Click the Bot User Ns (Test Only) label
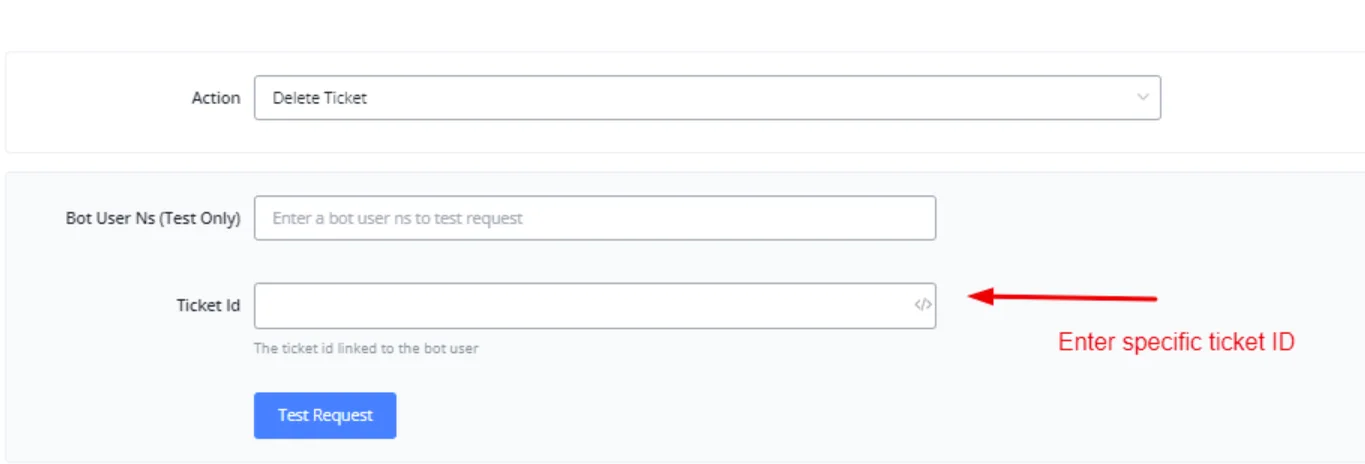Screen dimensions: 1365x464 [153, 218]
